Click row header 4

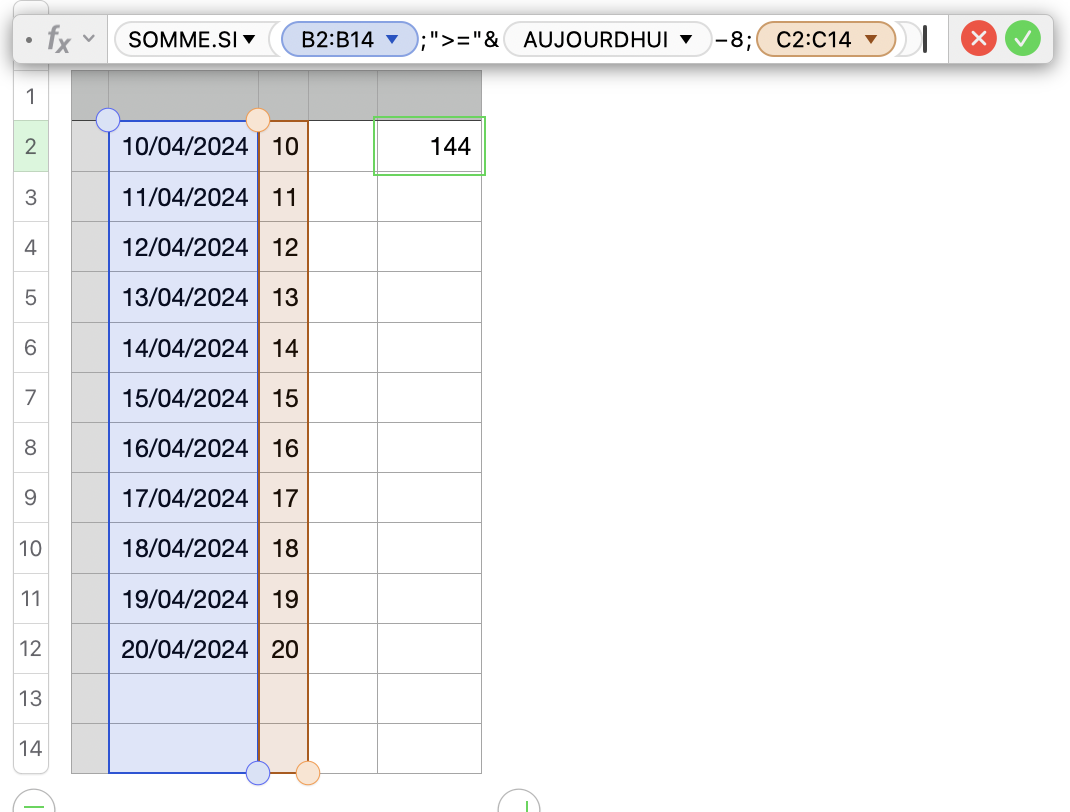point(31,247)
